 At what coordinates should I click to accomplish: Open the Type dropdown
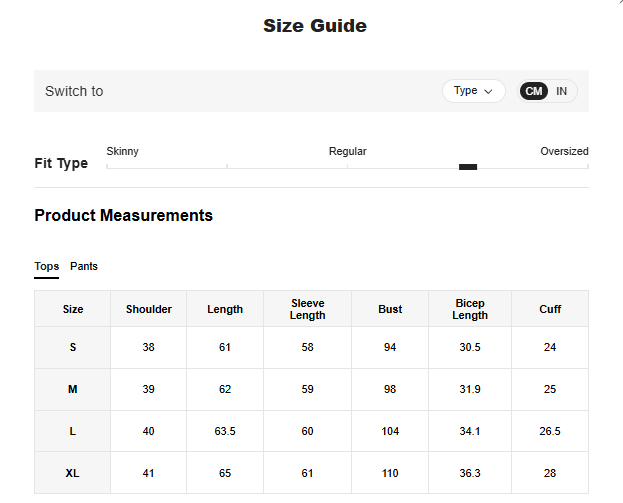(x=473, y=91)
